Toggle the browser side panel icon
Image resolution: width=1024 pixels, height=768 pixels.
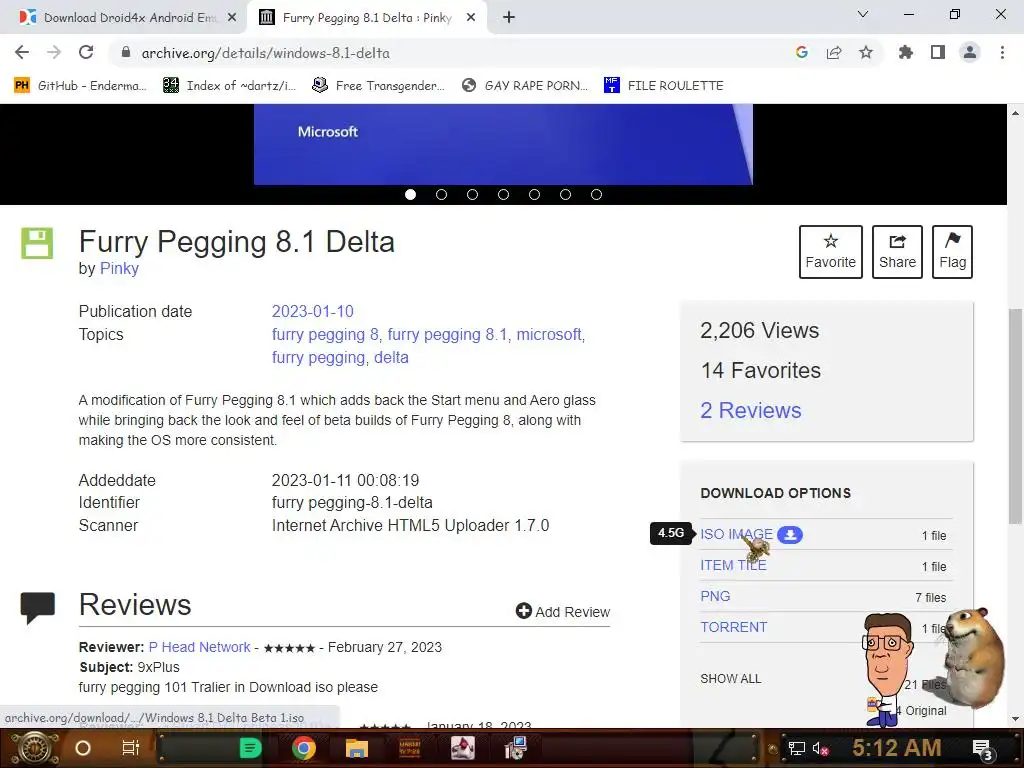click(x=938, y=52)
